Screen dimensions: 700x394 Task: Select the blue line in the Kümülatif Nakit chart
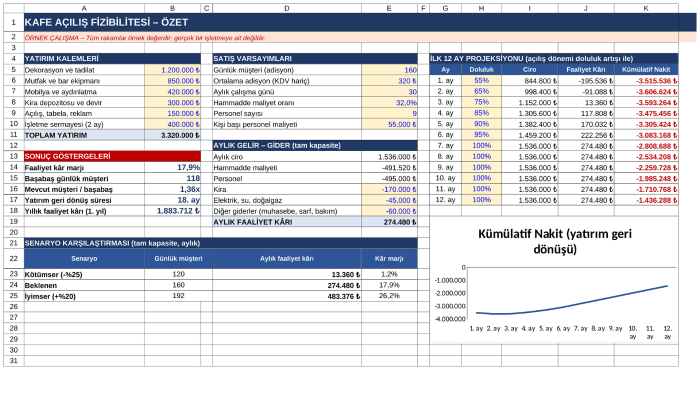[x=572, y=303]
